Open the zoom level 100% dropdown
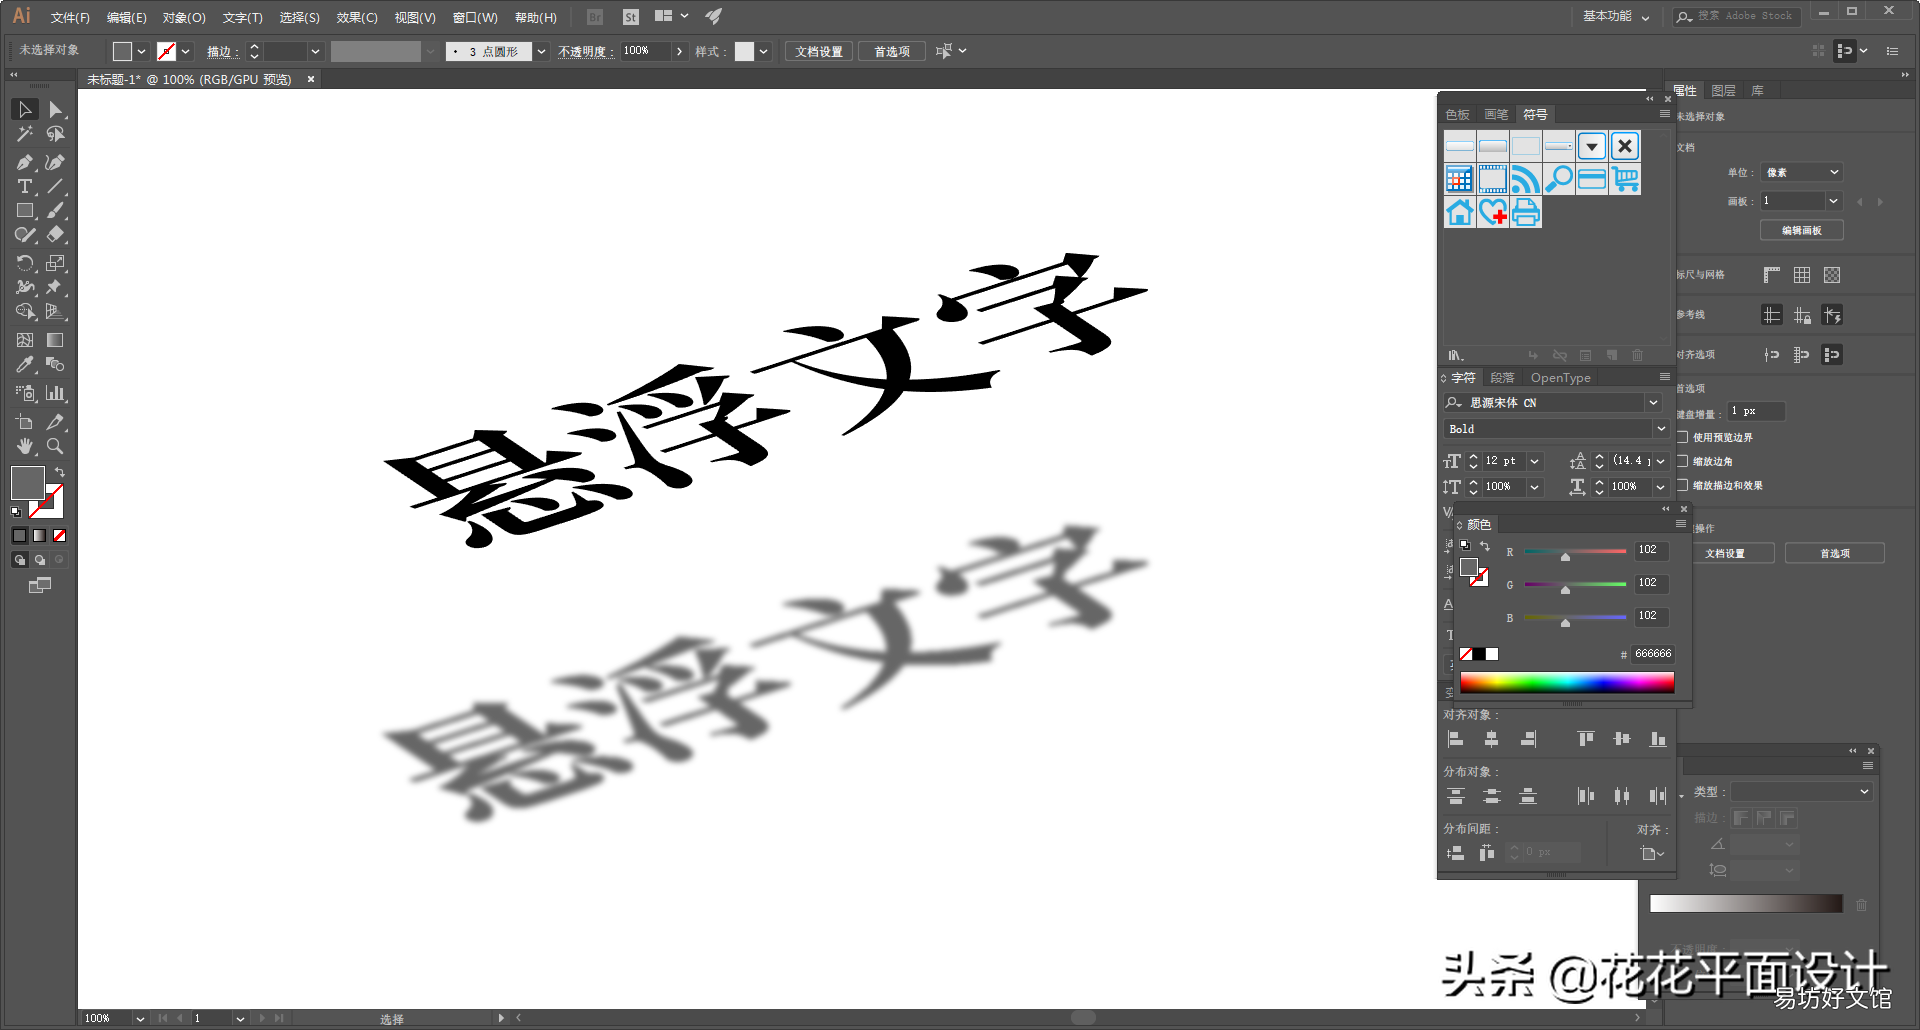This screenshot has width=1920, height=1030. click(140, 1018)
